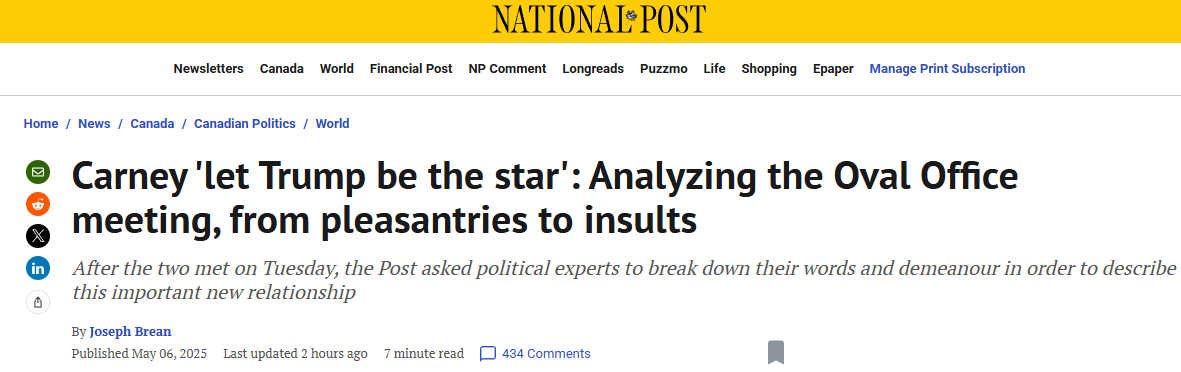The width and height of the screenshot is (1181, 372).
Task: Open Longreads in navigation bar
Action: [x=593, y=69]
